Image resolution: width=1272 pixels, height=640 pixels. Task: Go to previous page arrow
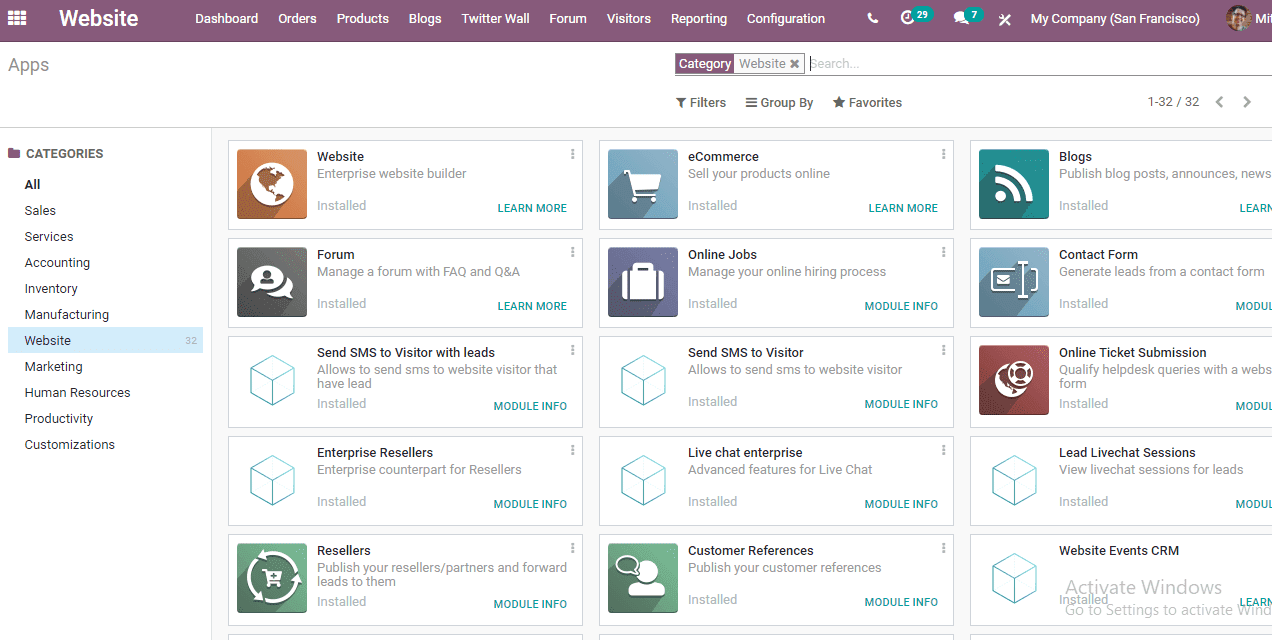(1219, 102)
